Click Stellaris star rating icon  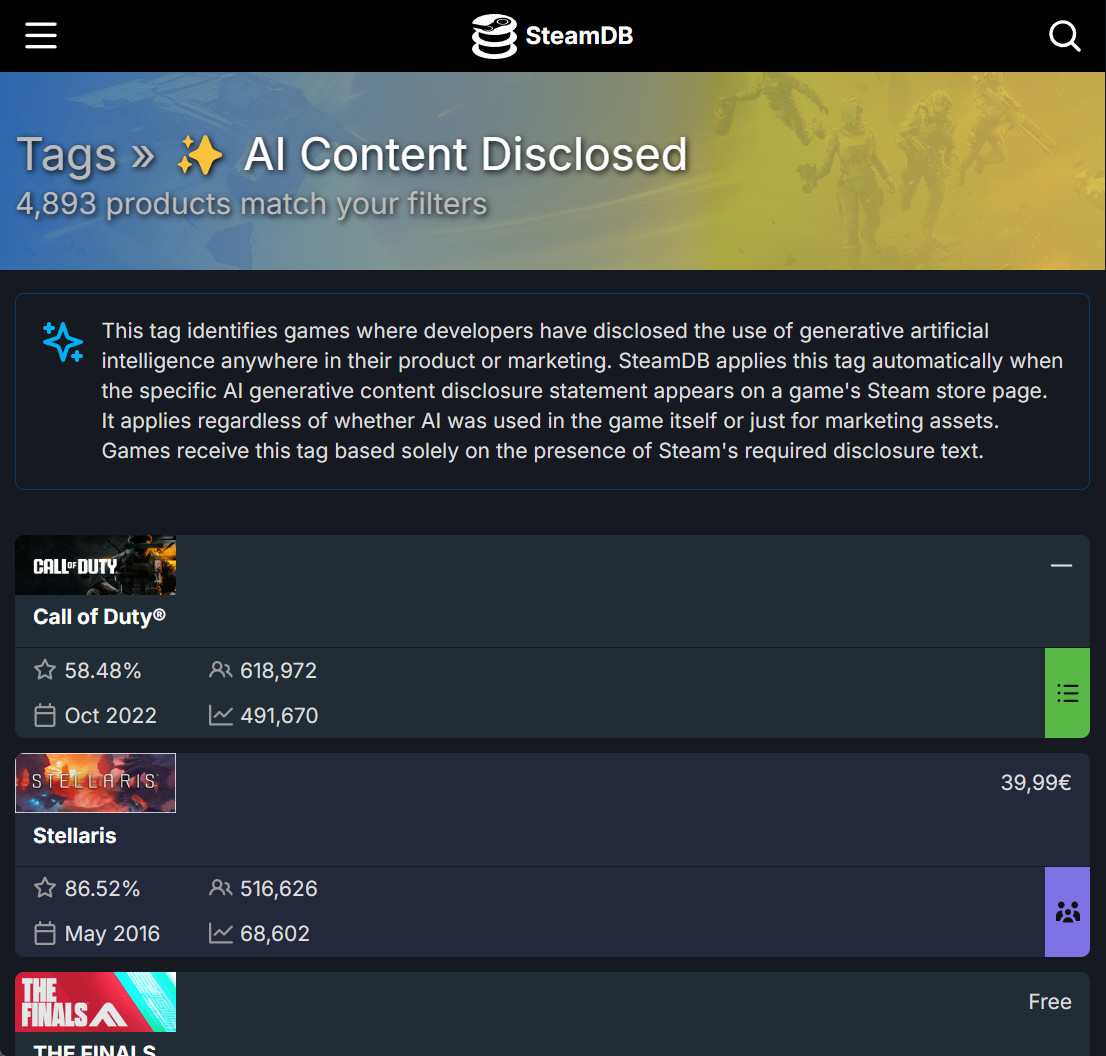(45, 887)
